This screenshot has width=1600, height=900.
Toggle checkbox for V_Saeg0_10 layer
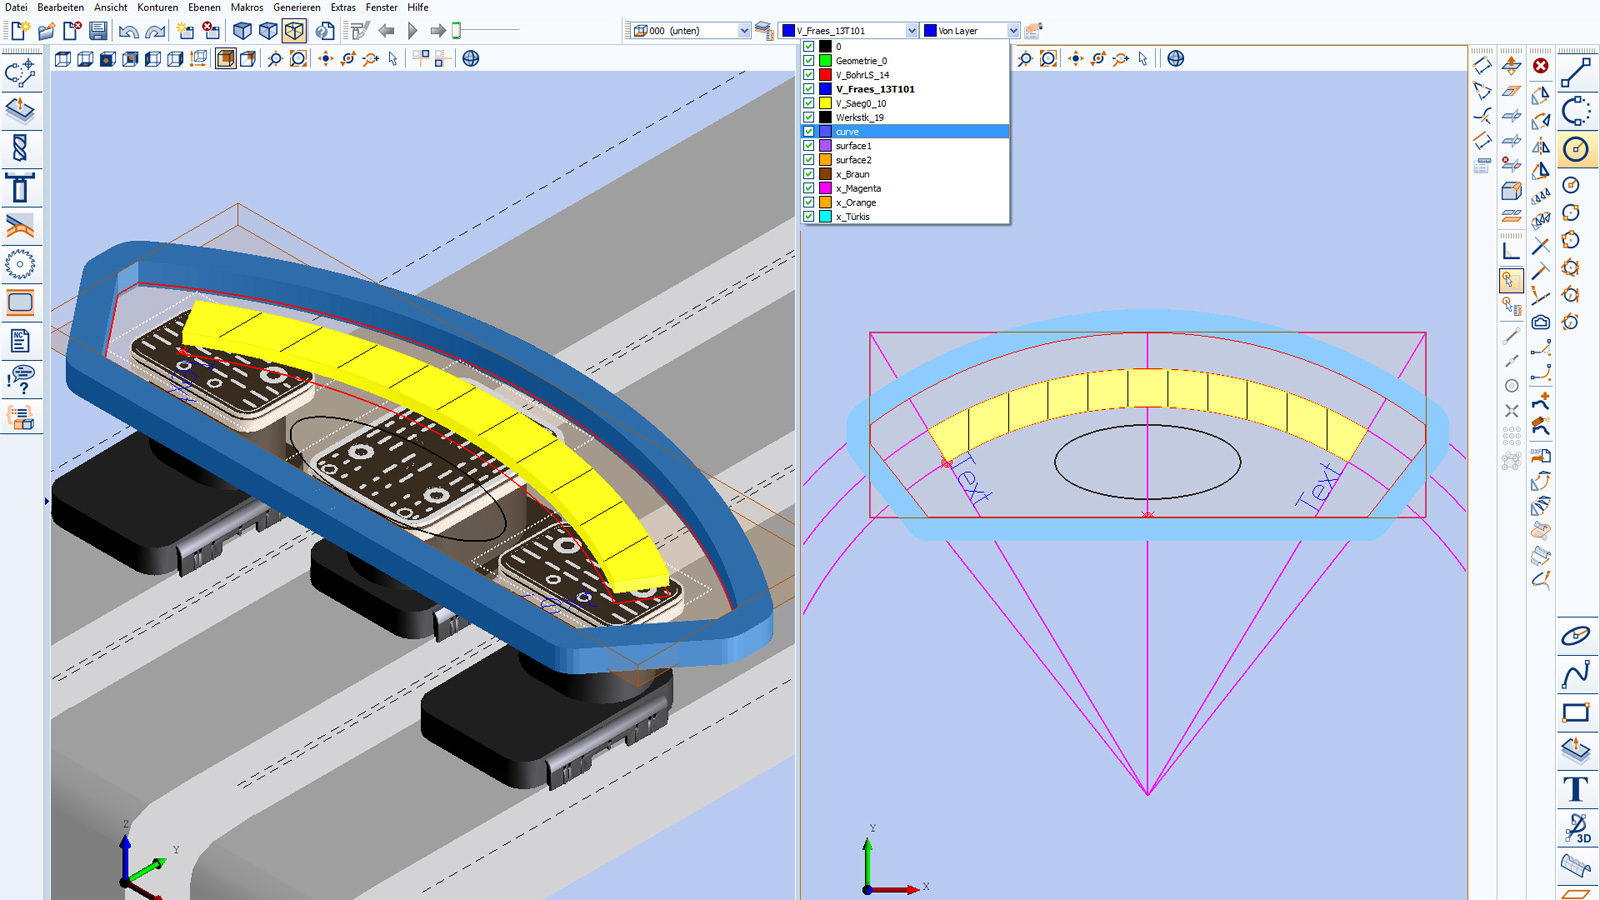click(809, 103)
